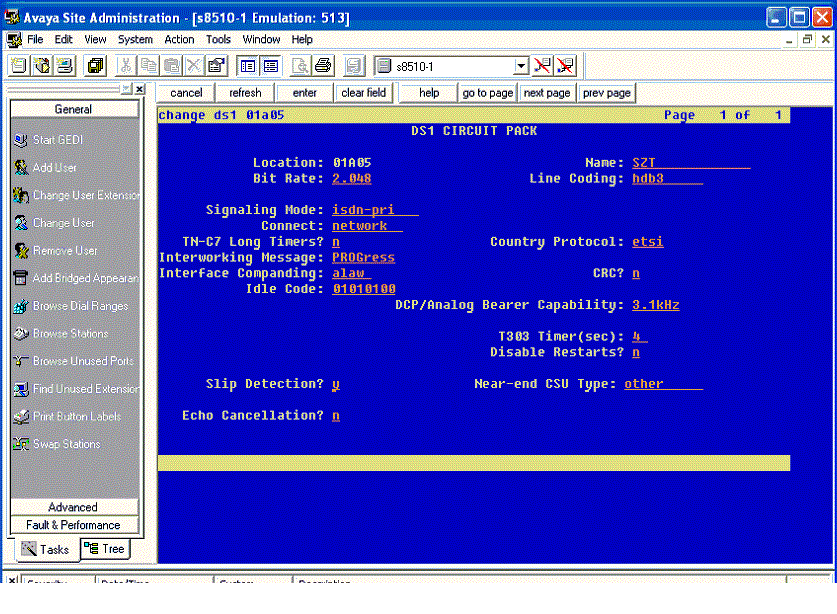Open the Action menu
The image size is (837, 614).
[x=179, y=40]
